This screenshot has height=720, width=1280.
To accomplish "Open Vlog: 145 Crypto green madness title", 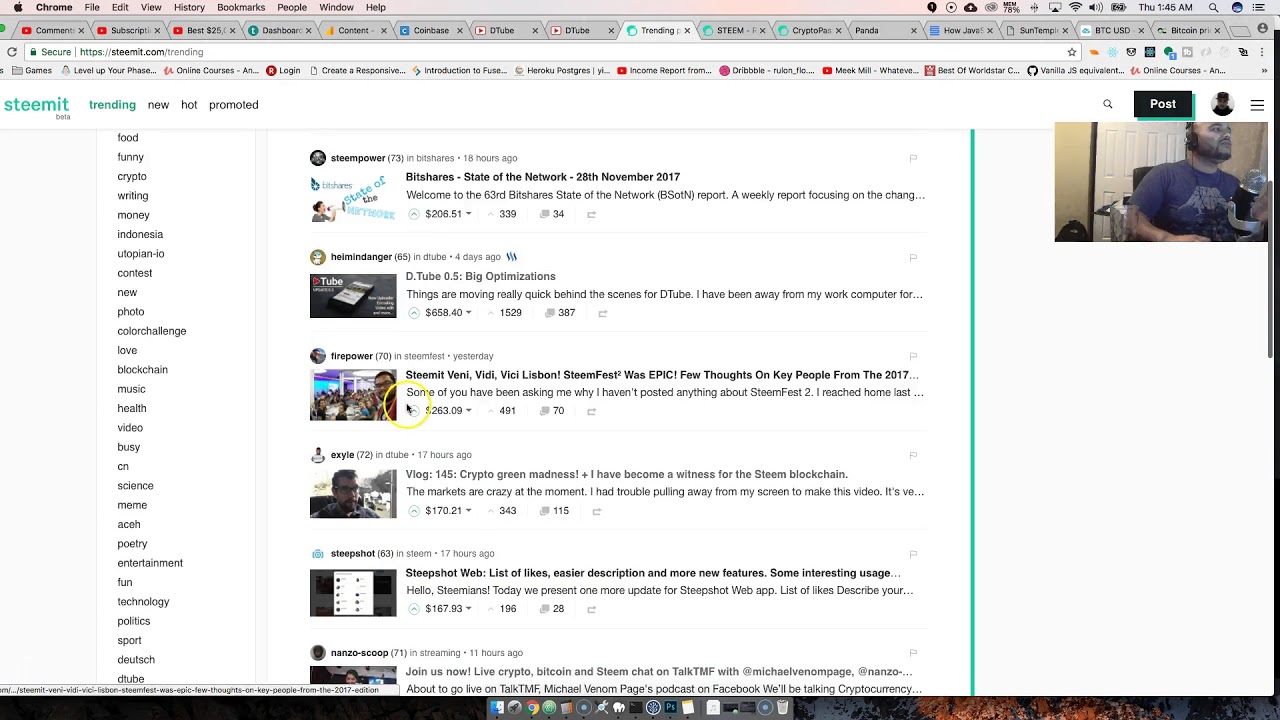I will (x=626, y=474).
